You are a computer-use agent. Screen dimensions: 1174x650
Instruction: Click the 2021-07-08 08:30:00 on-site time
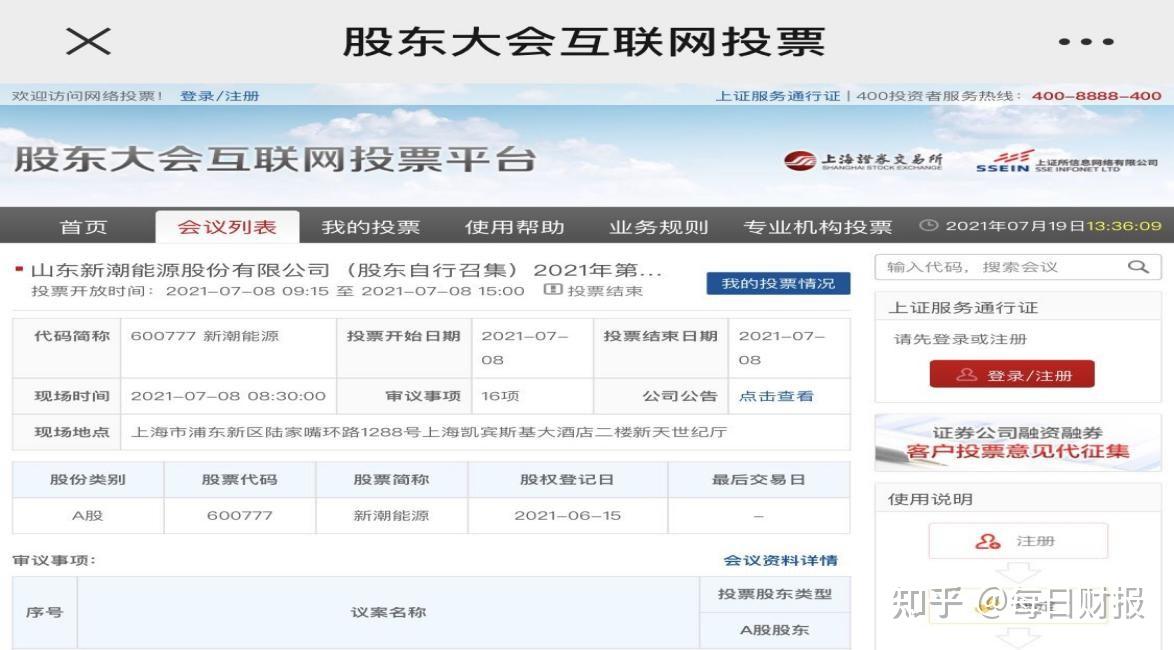pyautogui.click(x=228, y=396)
